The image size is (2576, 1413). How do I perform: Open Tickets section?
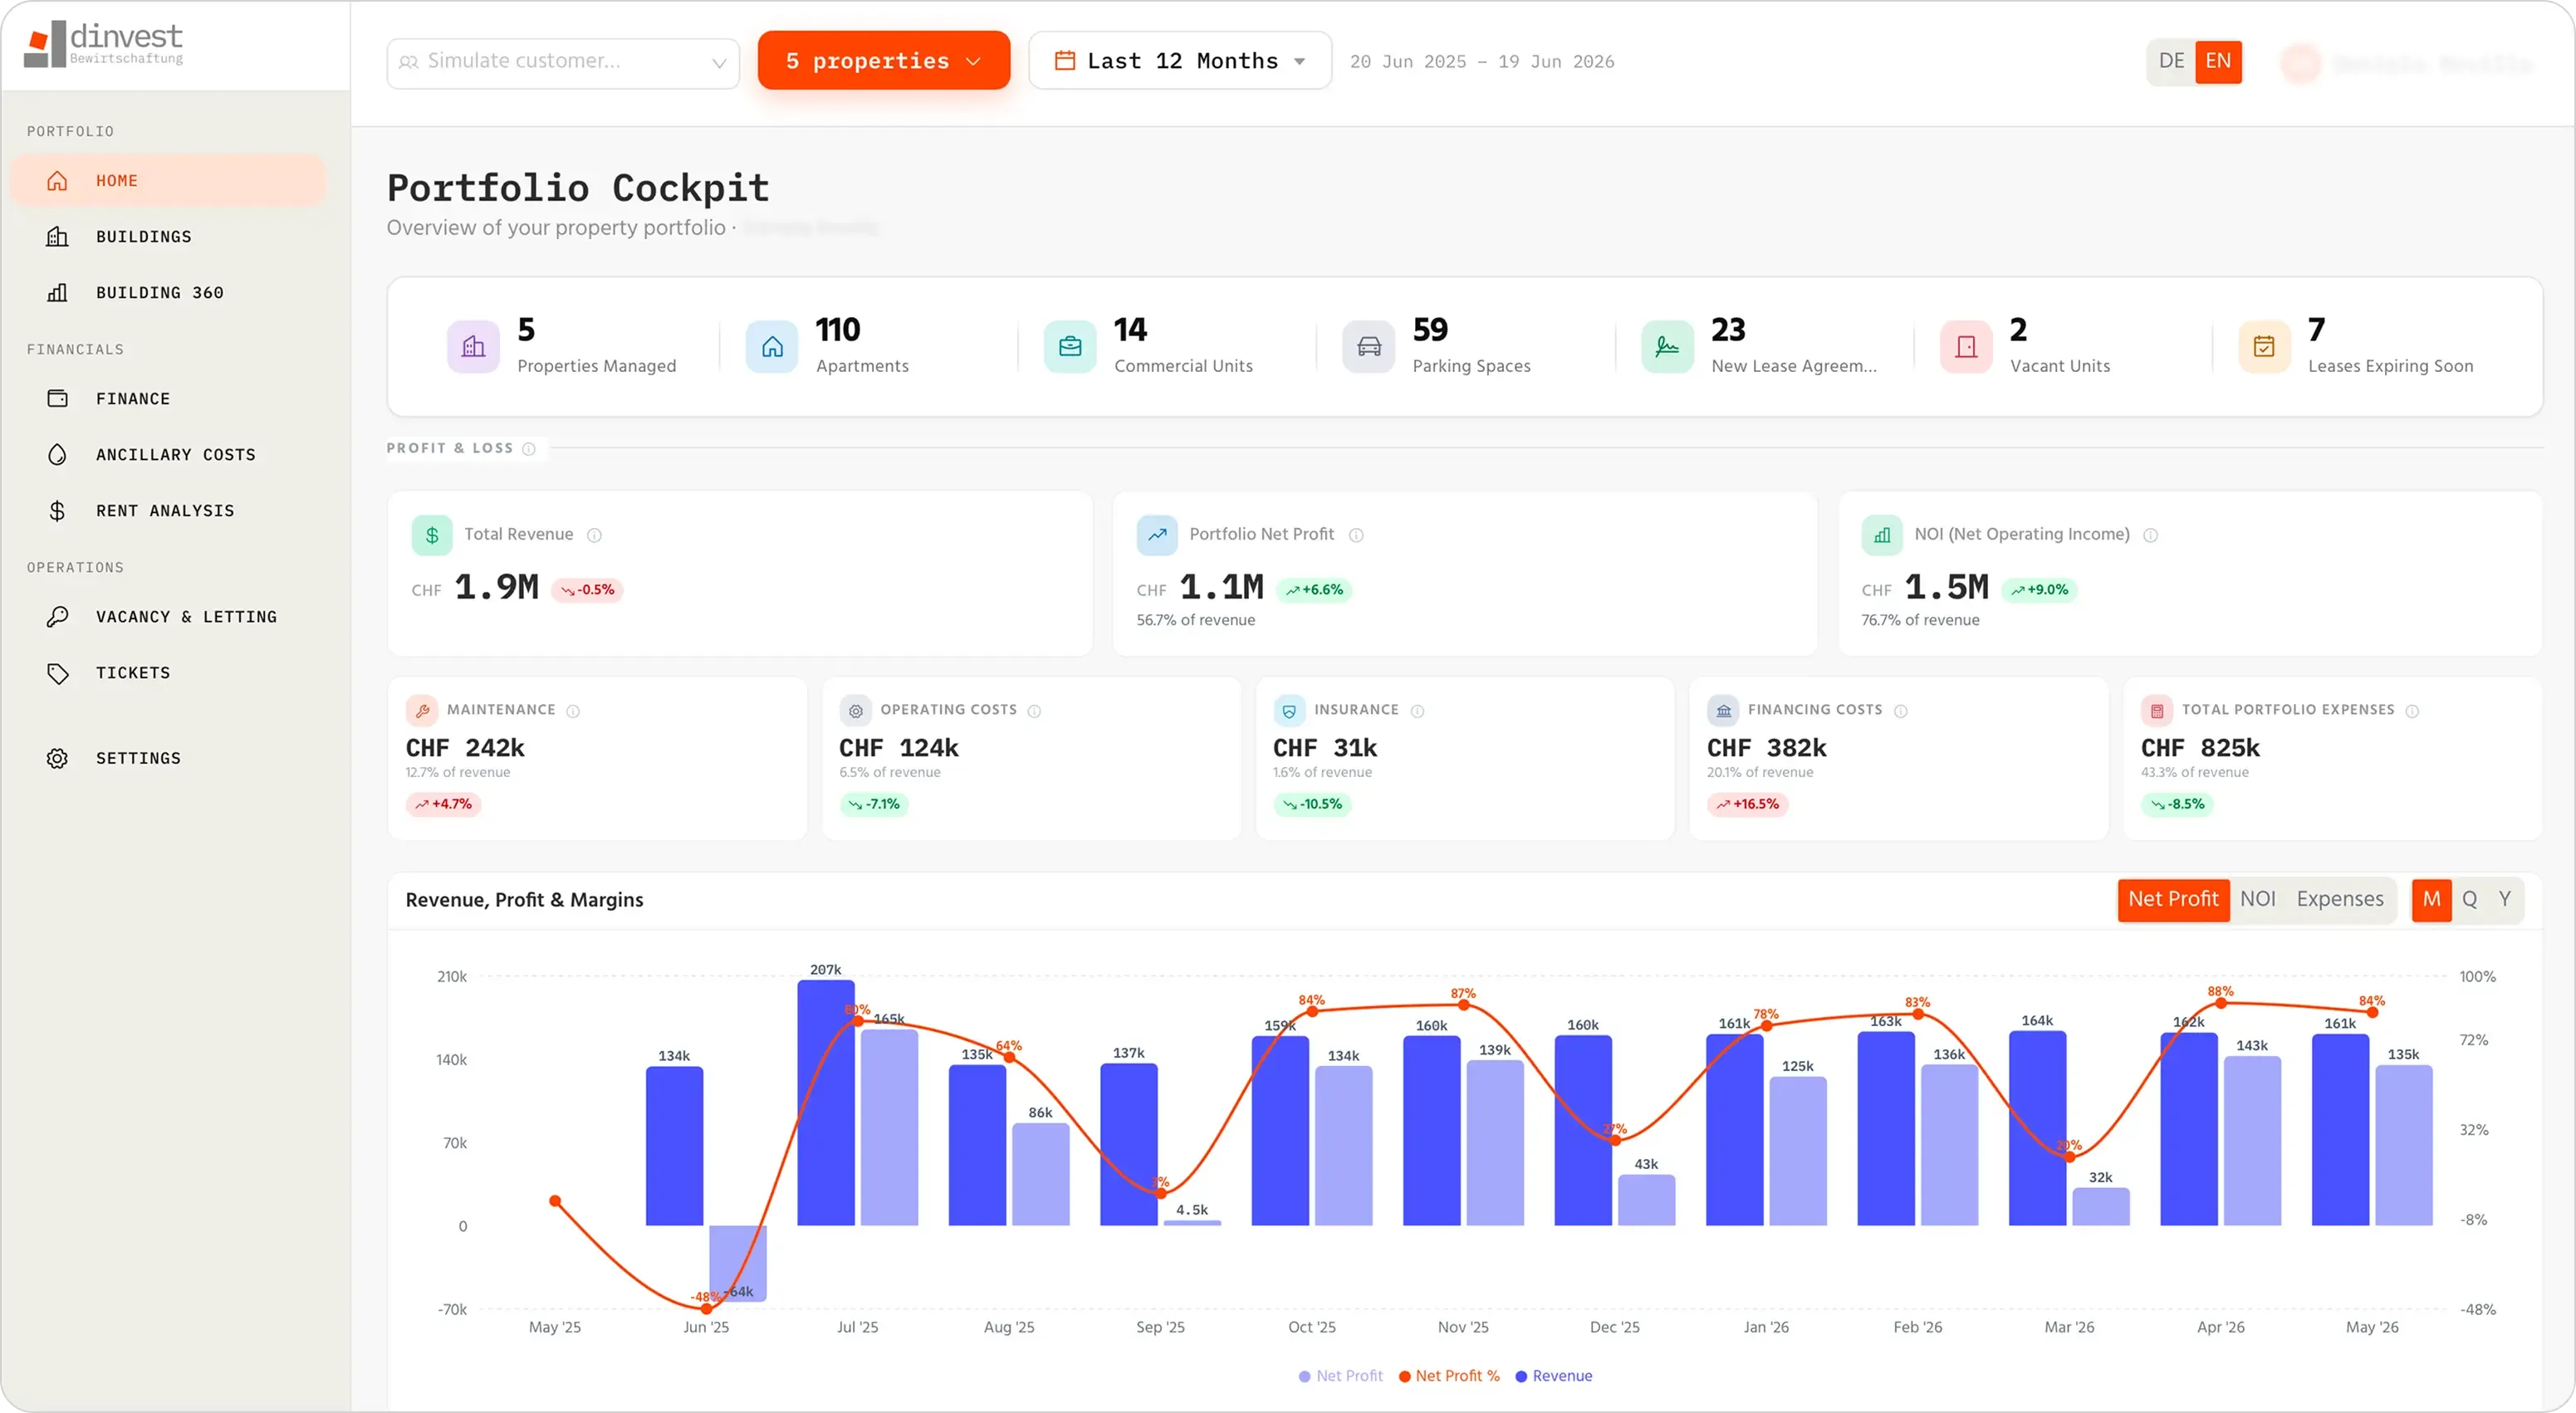click(x=168, y=673)
